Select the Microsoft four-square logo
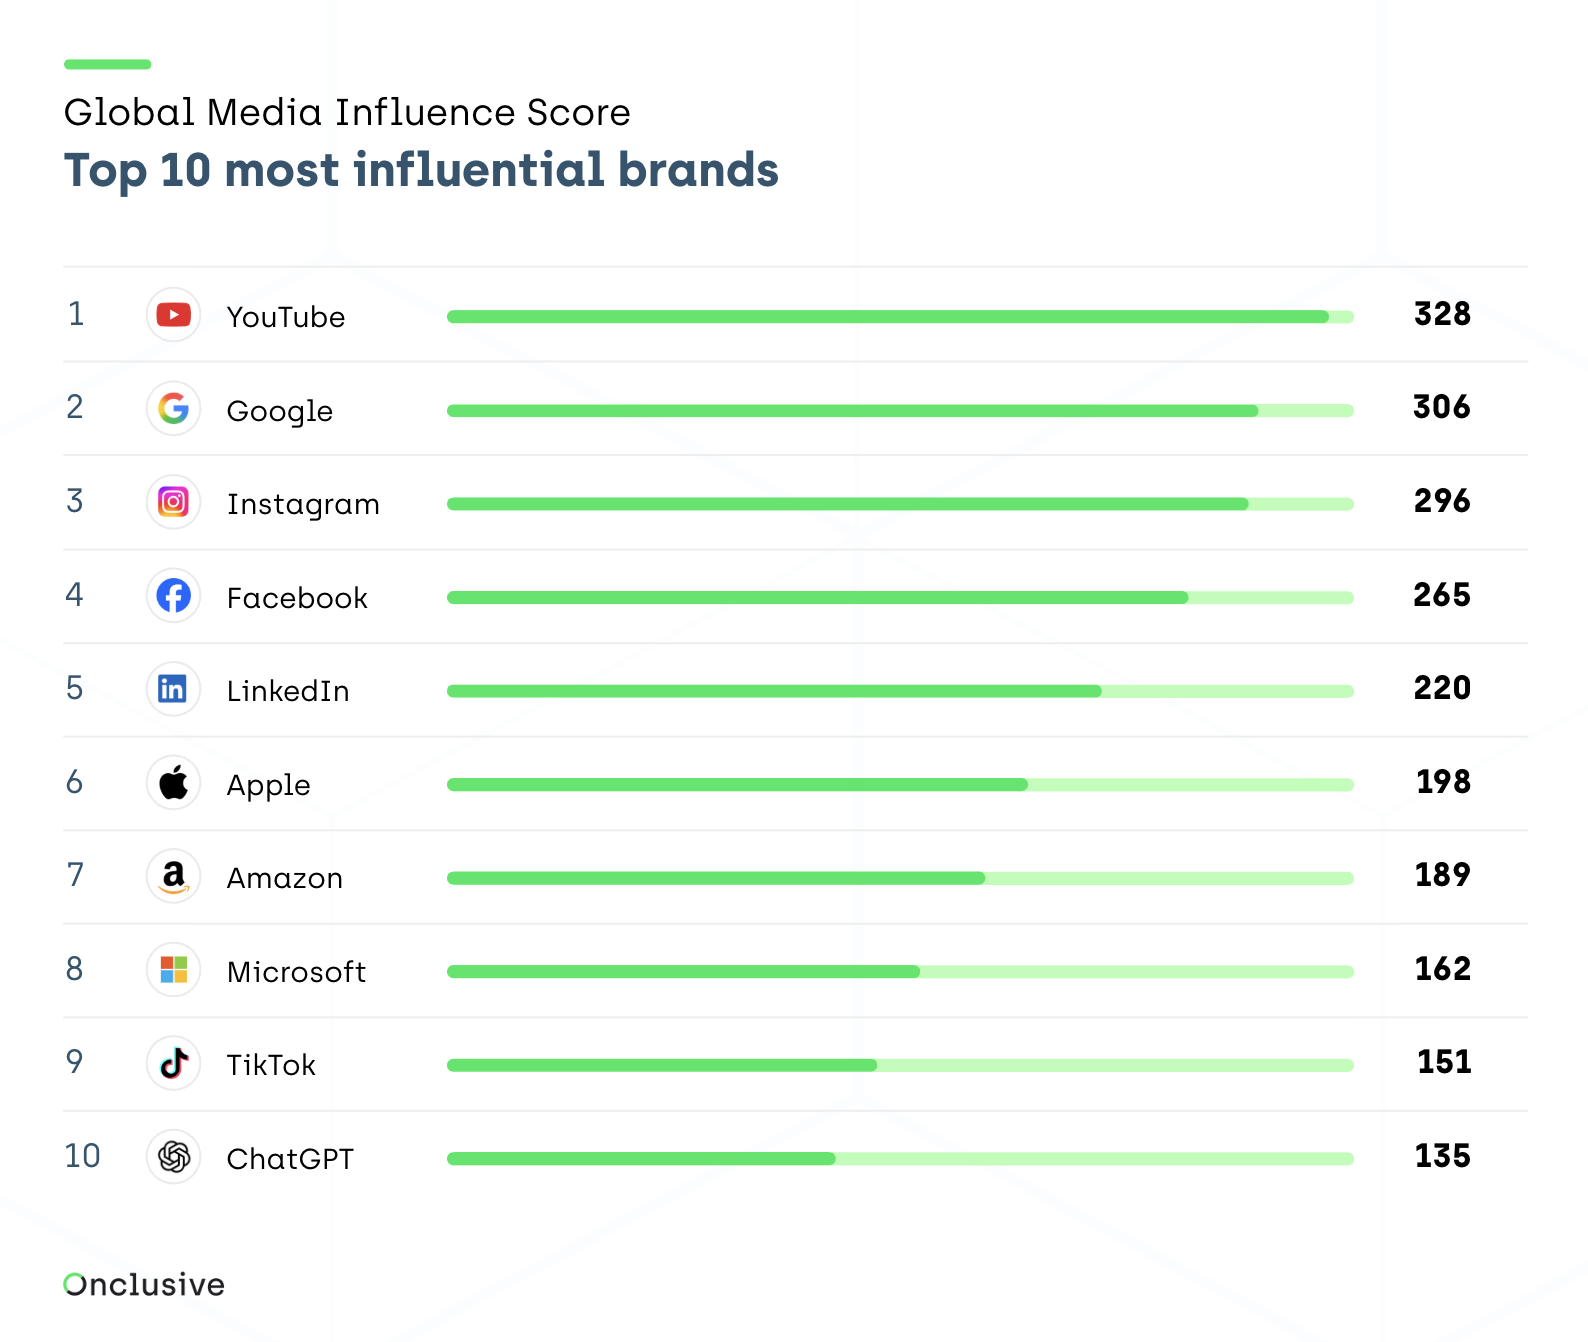This screenshot has height=1342, width=1588. (x=174, y=970)
